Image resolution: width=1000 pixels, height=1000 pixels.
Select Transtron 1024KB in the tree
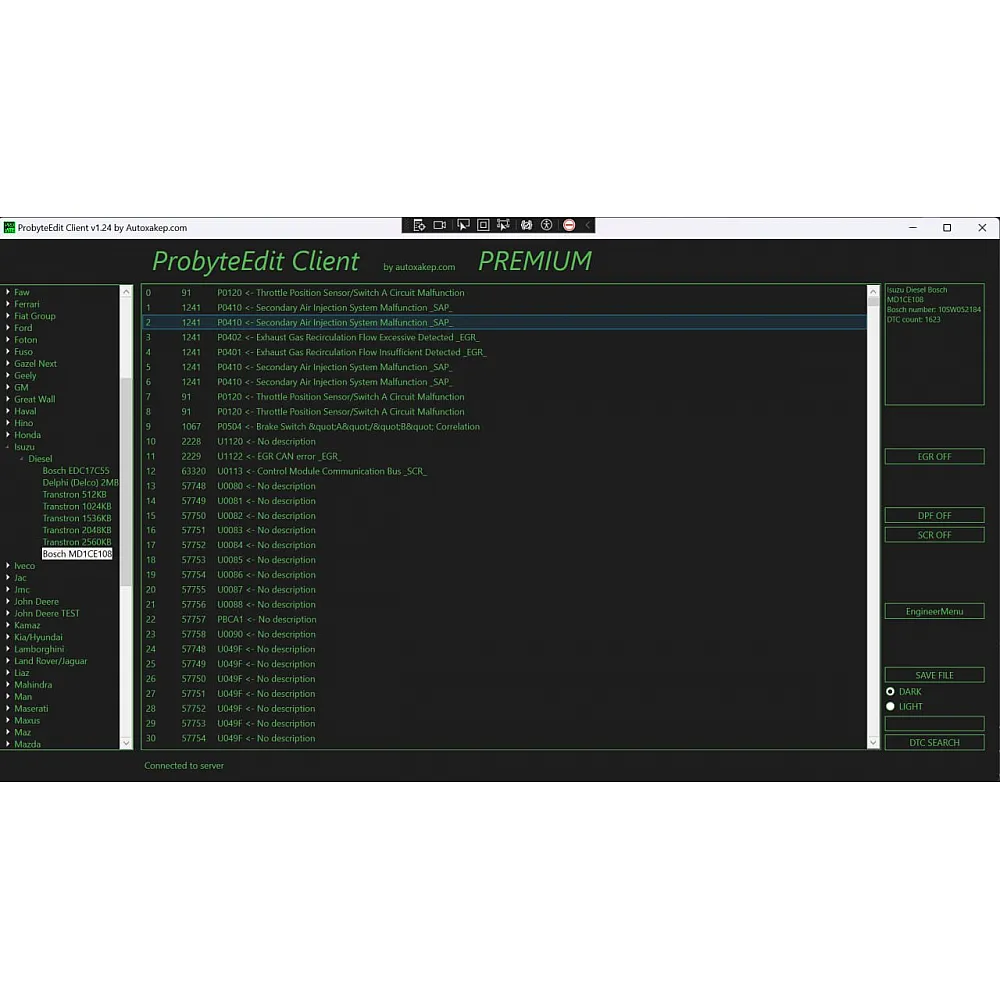tap(76, 506)
